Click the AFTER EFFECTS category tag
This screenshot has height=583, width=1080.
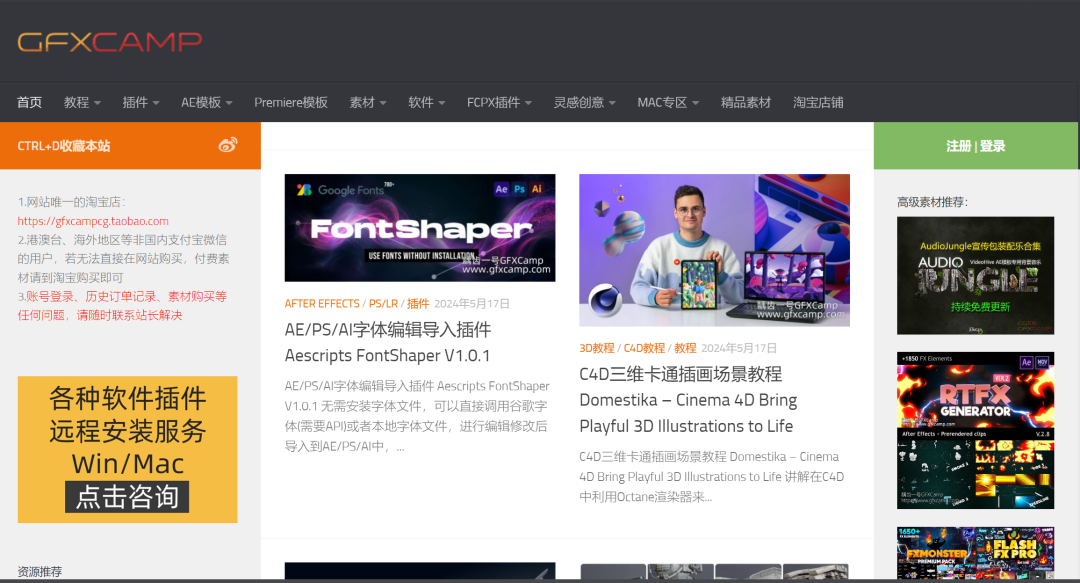tap(322, 303)
